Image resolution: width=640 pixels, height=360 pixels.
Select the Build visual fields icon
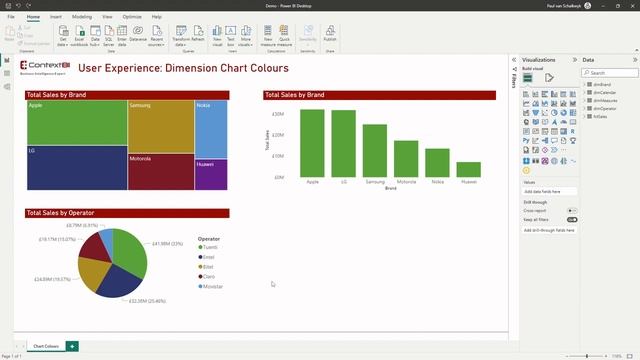coord(528,78)
